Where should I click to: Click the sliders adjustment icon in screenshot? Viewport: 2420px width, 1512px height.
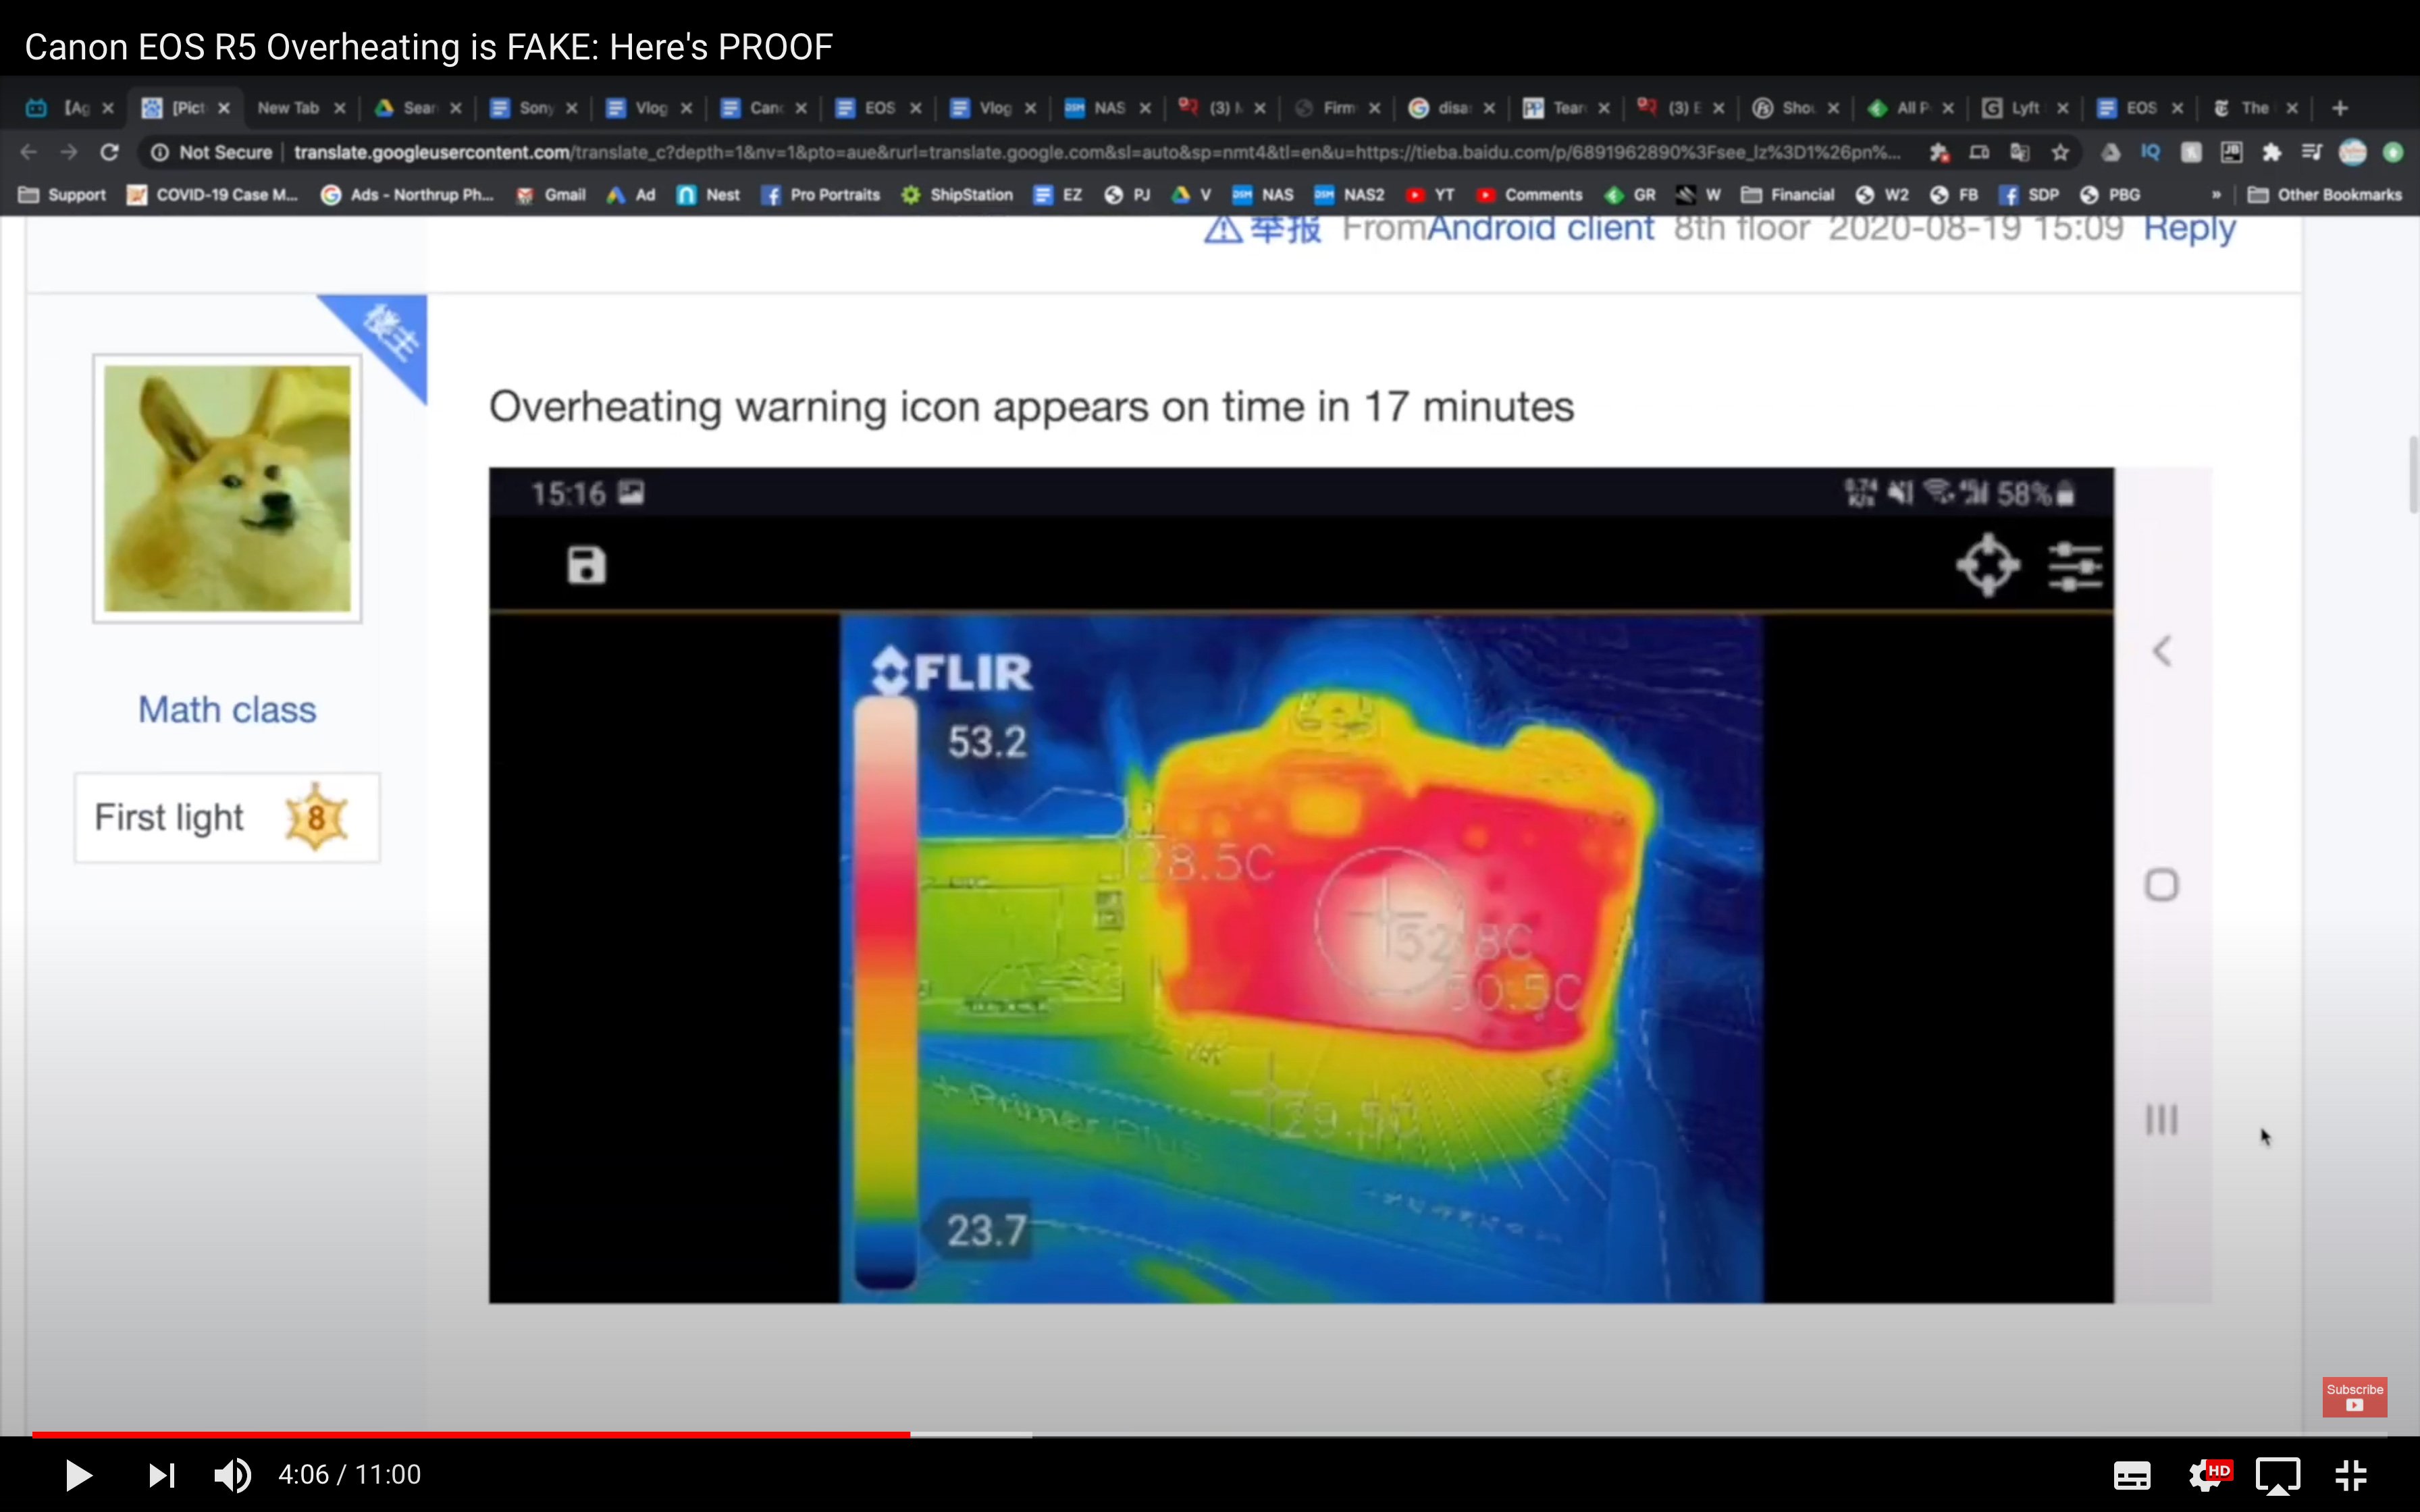coord(2076,566)
